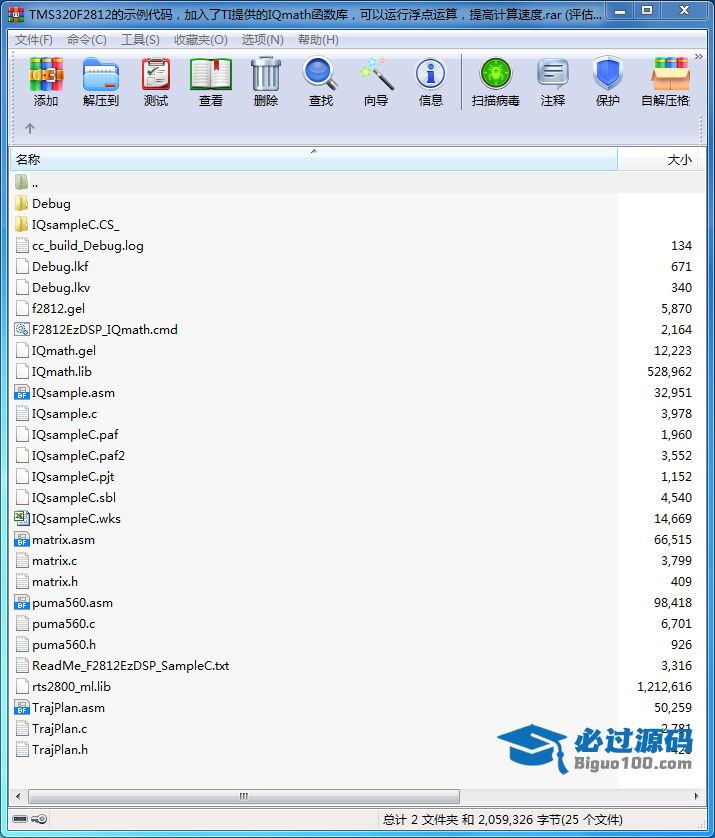Open the 选项(N) menu
Image resolution: width=715 pixels, height=838 pixels.
[262, 40]
